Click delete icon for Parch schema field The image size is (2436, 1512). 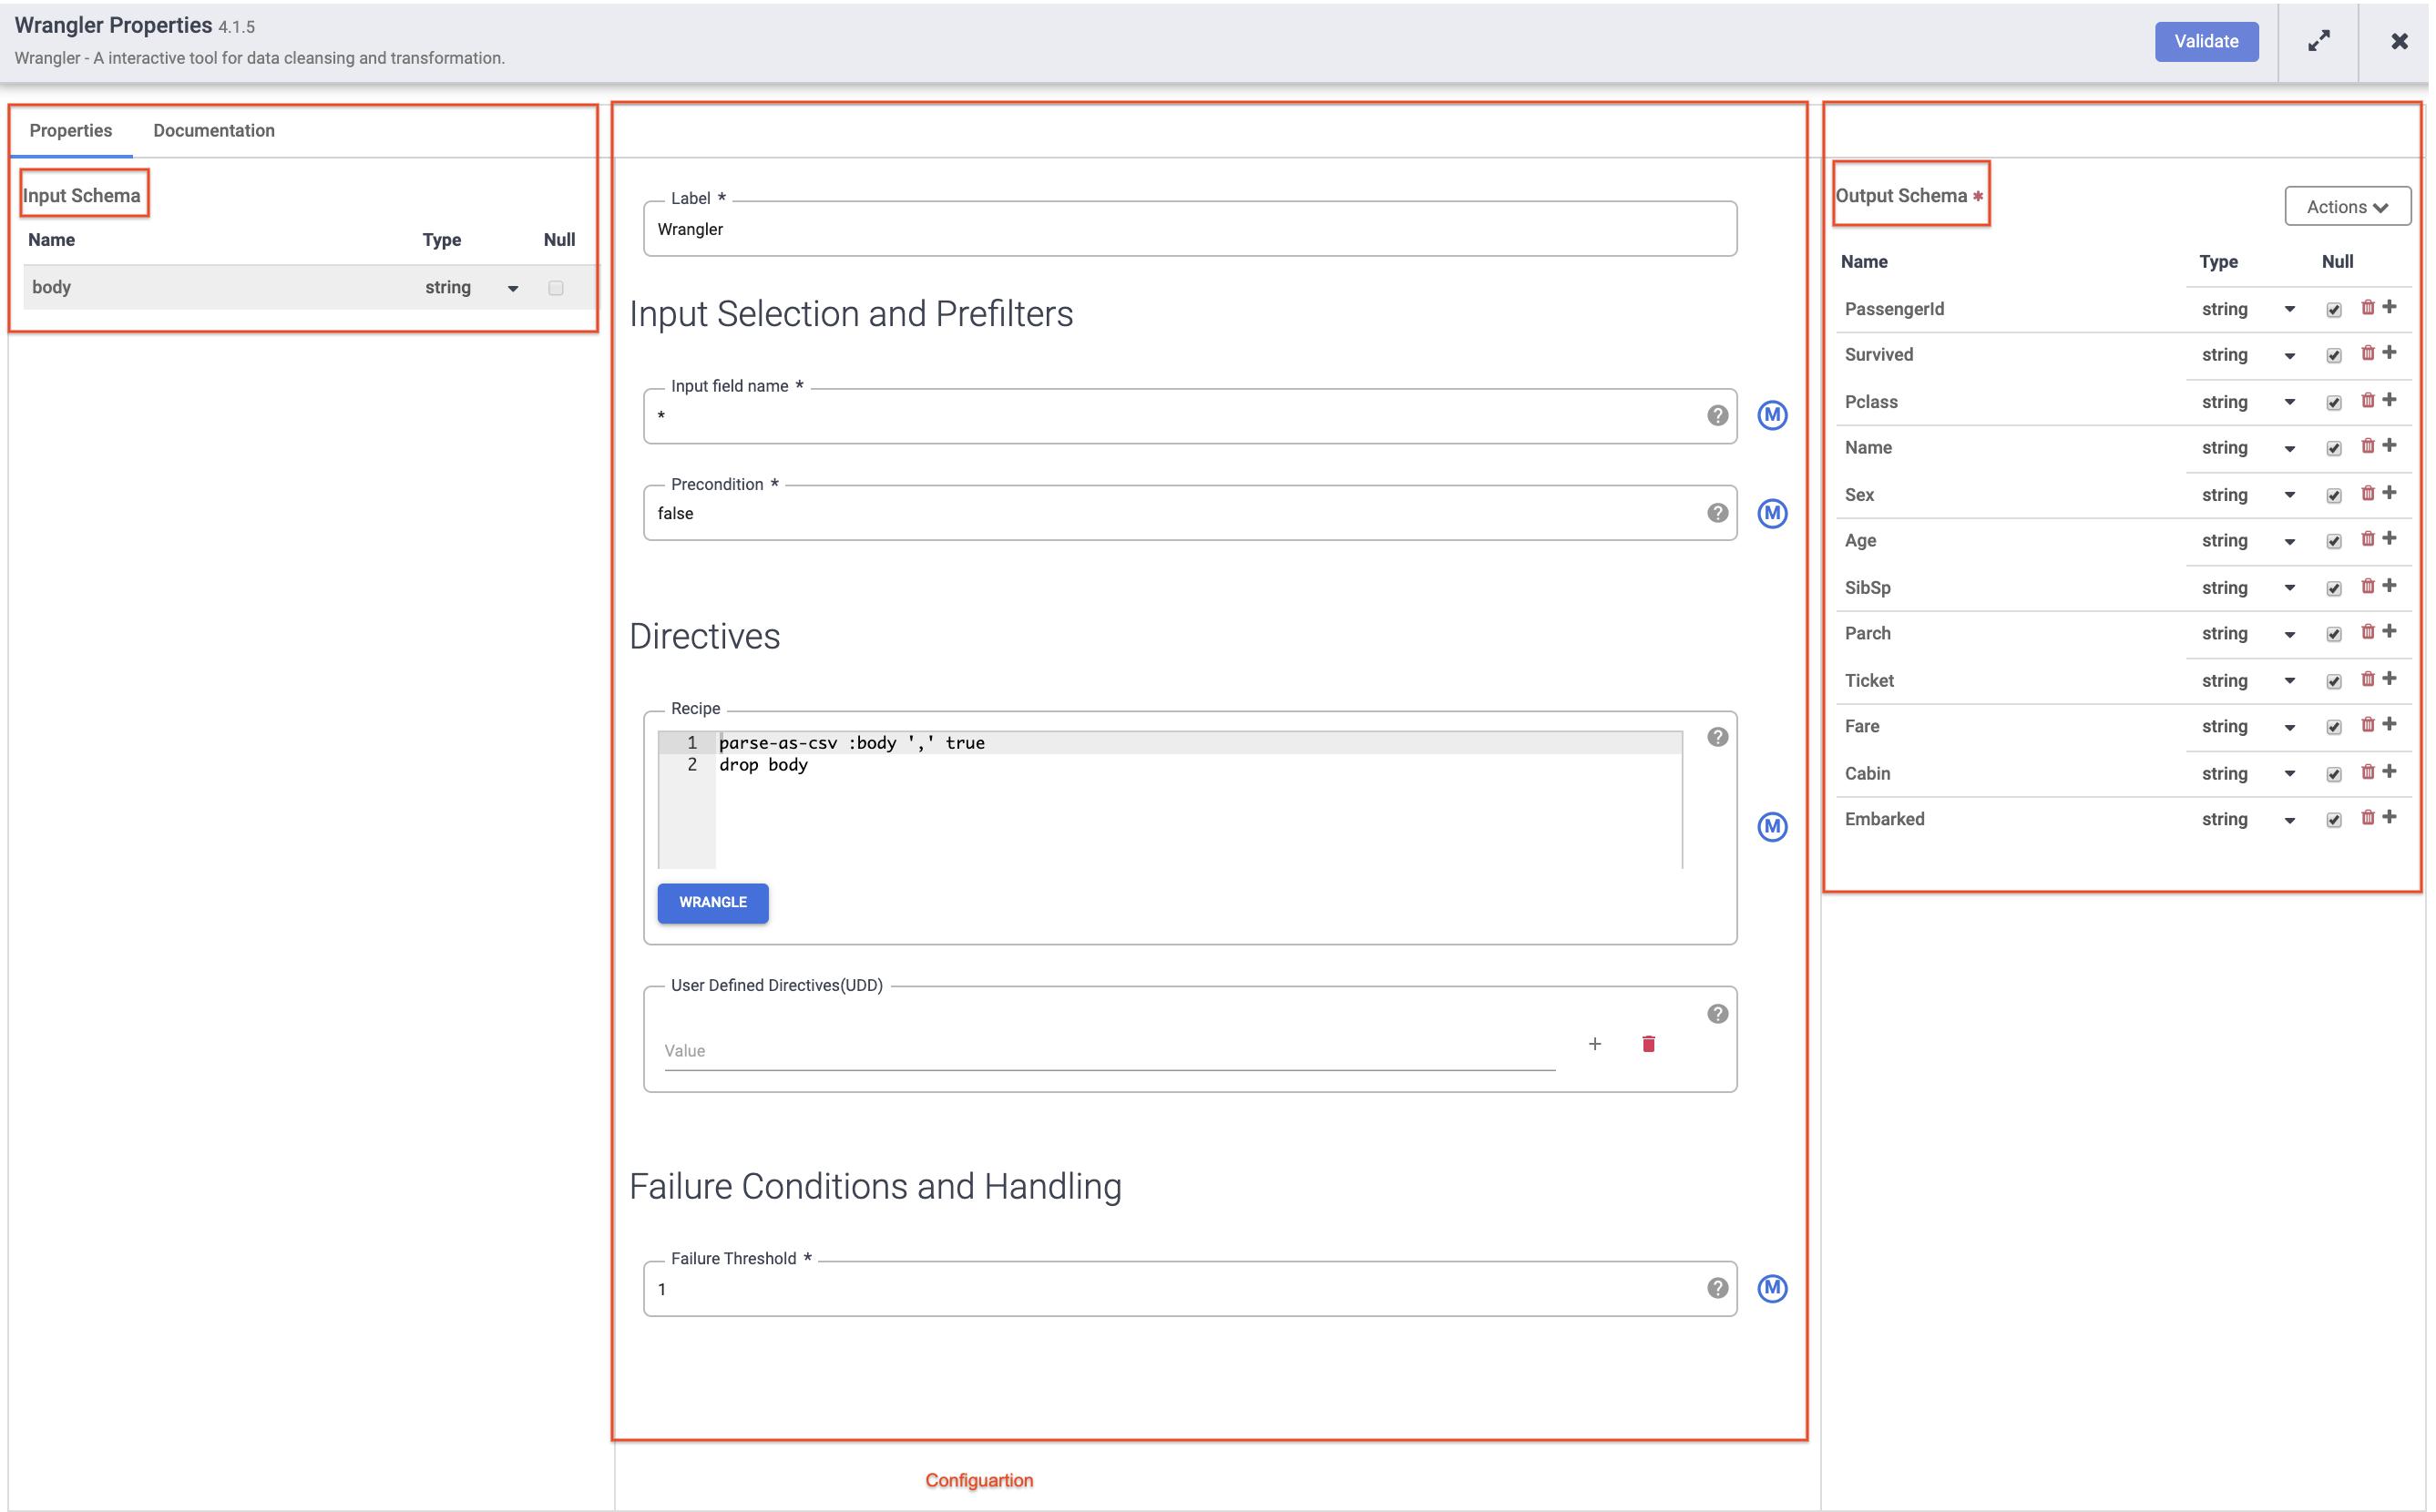tap(2365, 632)
